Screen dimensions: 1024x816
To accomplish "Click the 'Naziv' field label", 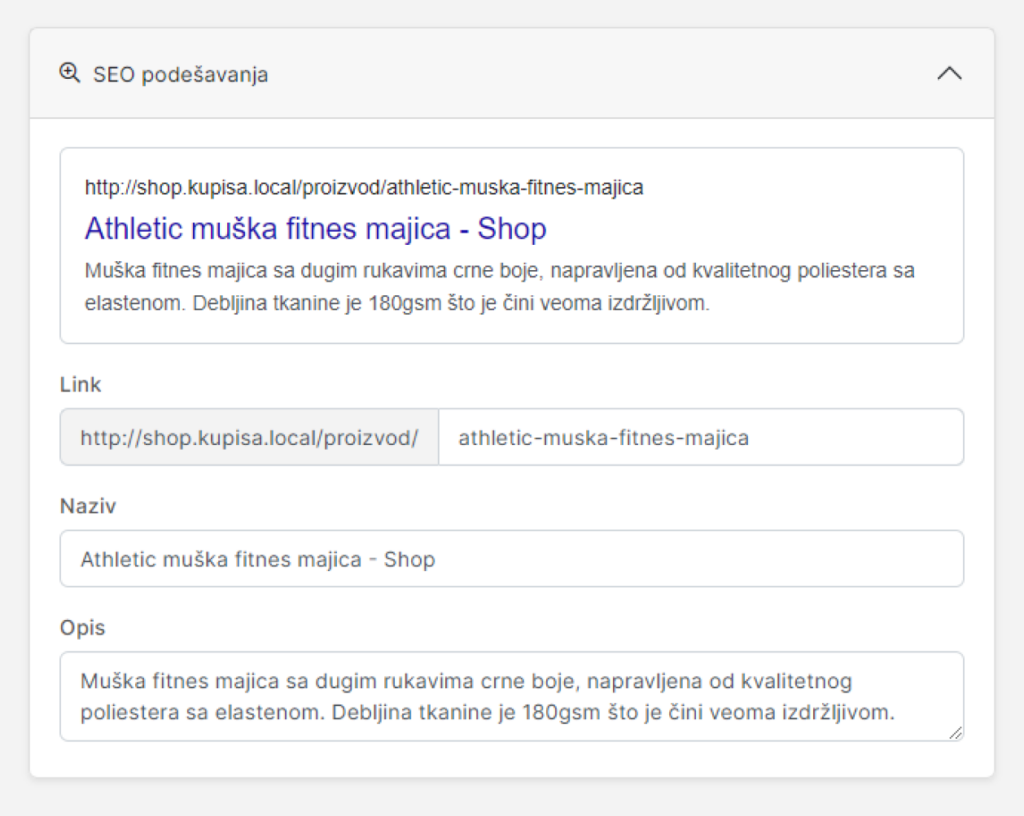I will pyautogui.click(x=88, y=507).
